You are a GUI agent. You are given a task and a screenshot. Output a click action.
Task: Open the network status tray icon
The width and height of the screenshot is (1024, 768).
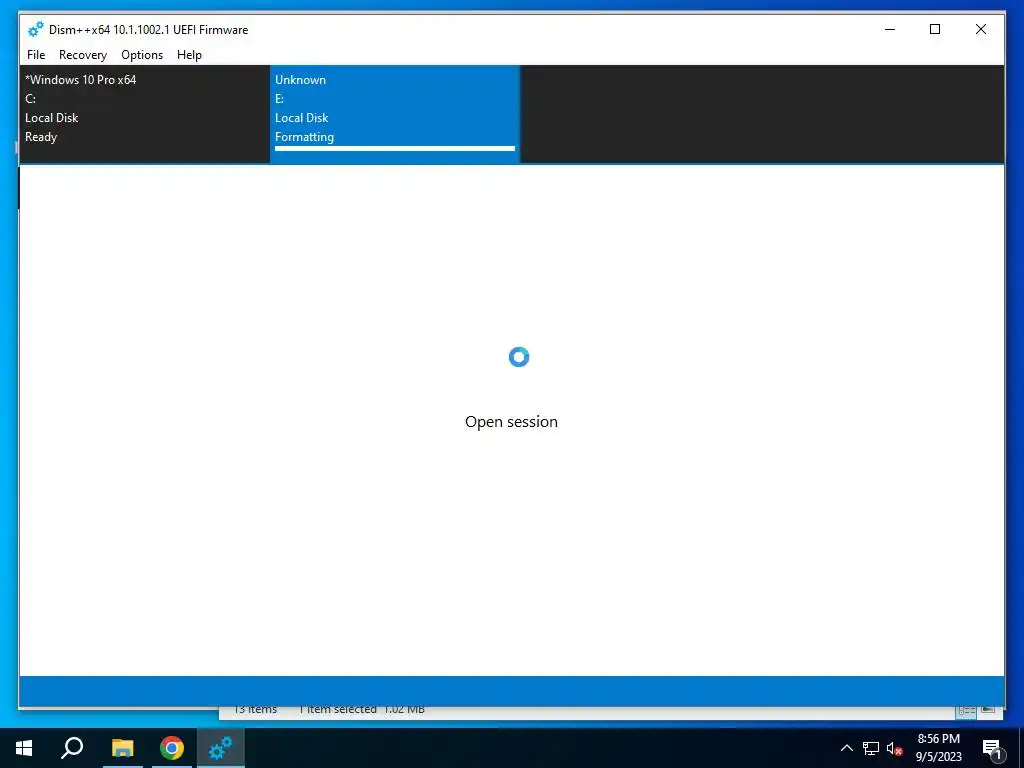(x=871, y=748)
